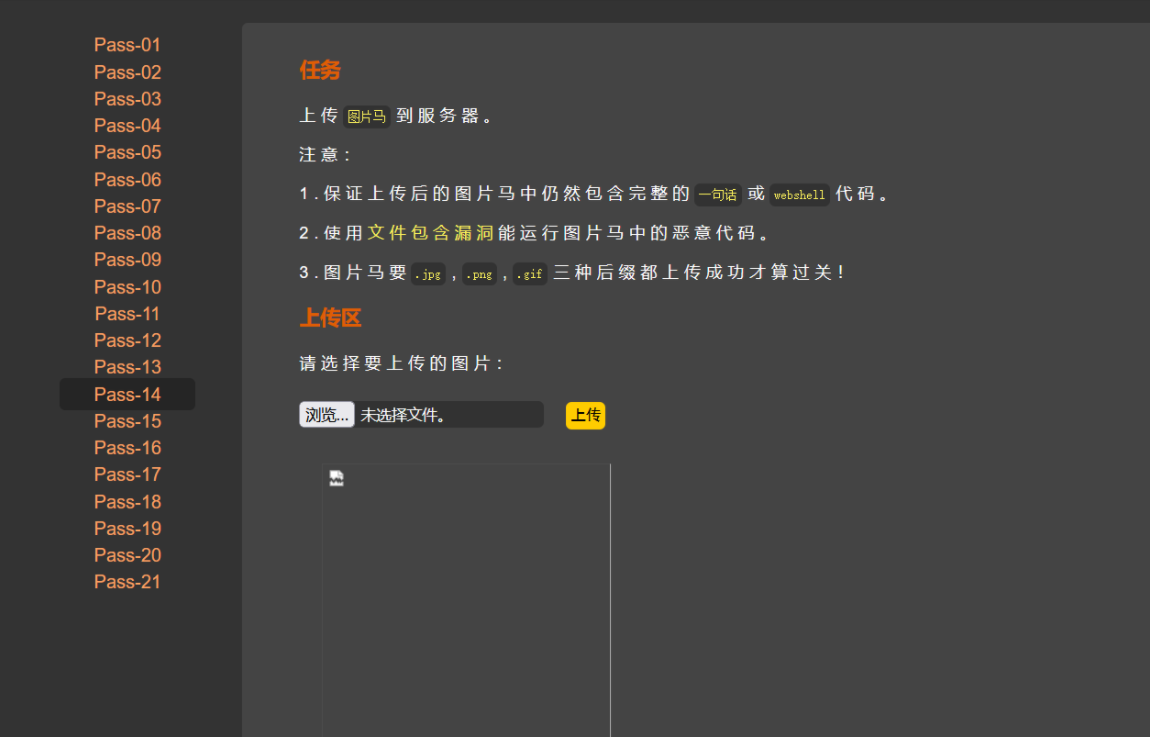The image size is (1150, 739).
Task: Click the 浏览 browse button to choose a file
Action: pos(326,414)
